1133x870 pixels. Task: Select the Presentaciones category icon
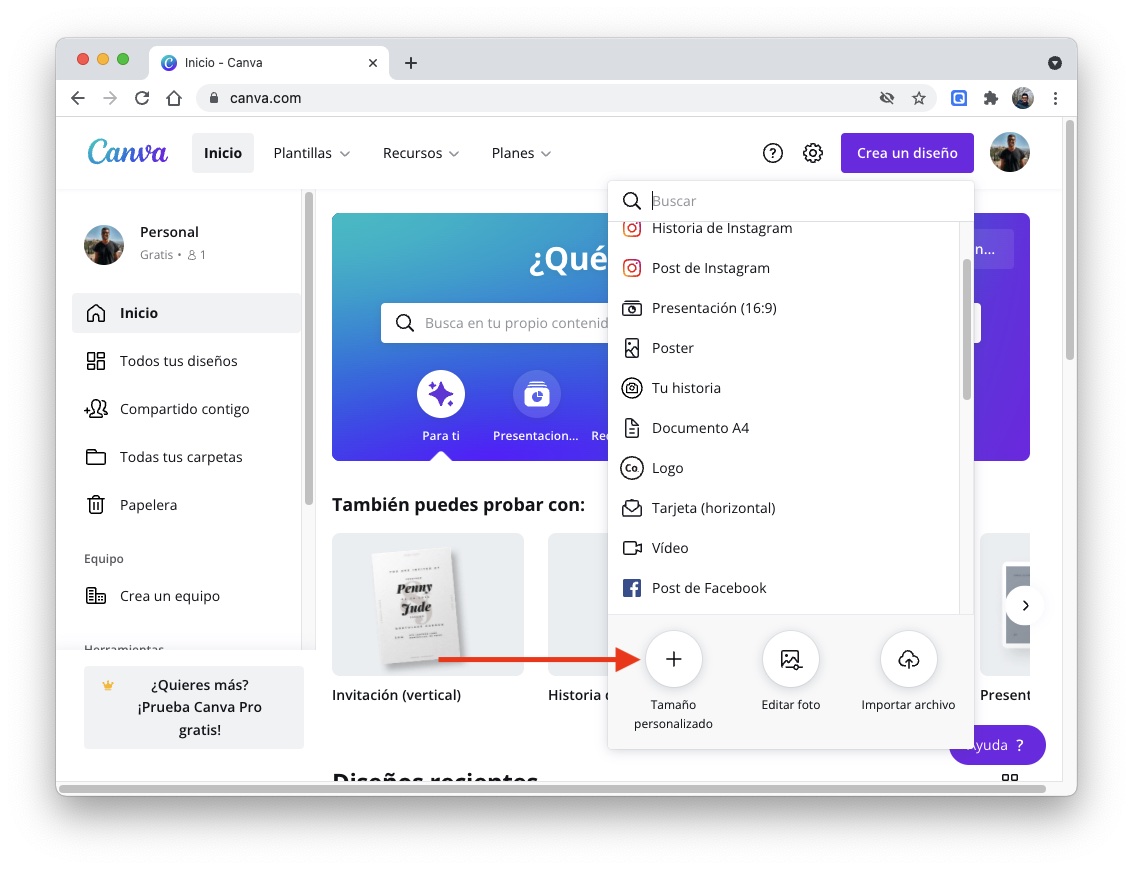point(536,395)
